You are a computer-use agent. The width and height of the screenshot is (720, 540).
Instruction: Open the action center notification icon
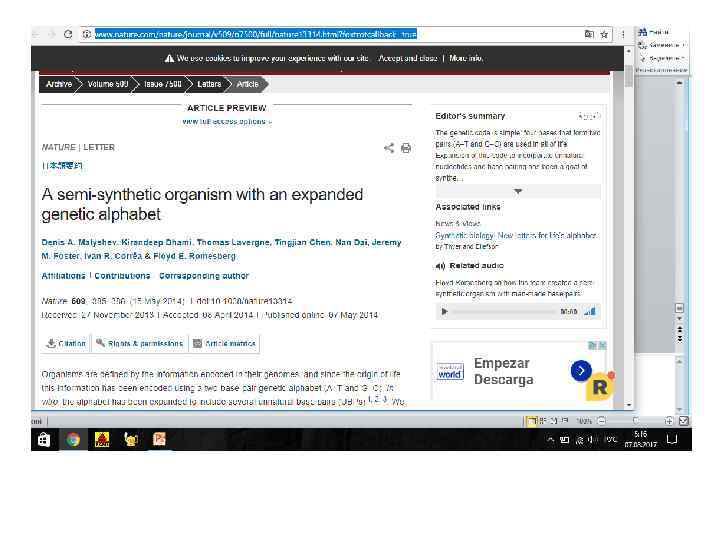(x=672, y=439)
